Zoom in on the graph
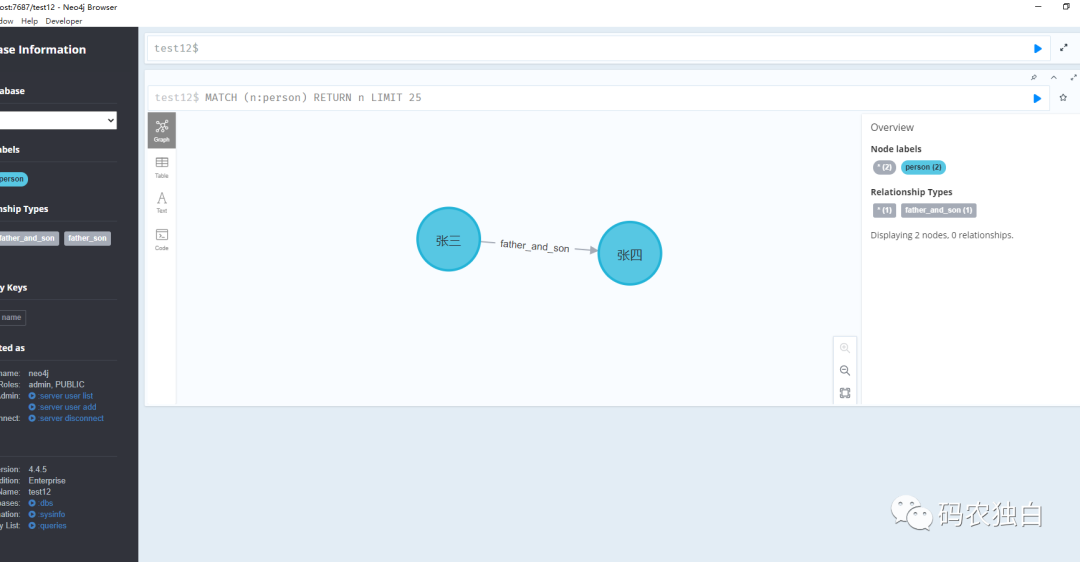Screen dimensions: 1080x562 [844, 348]
